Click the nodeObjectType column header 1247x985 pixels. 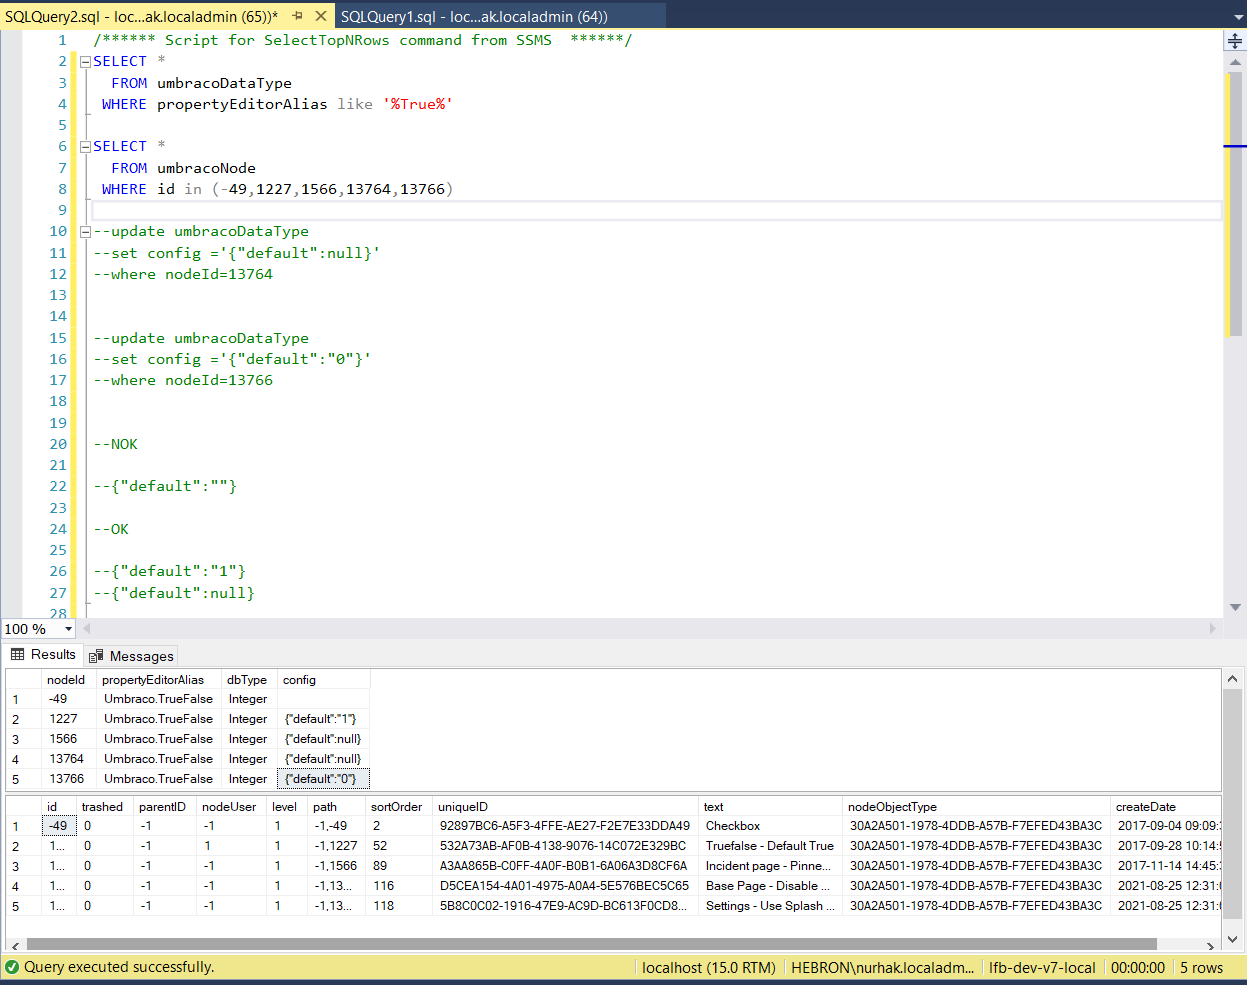[x=976, y=807]
